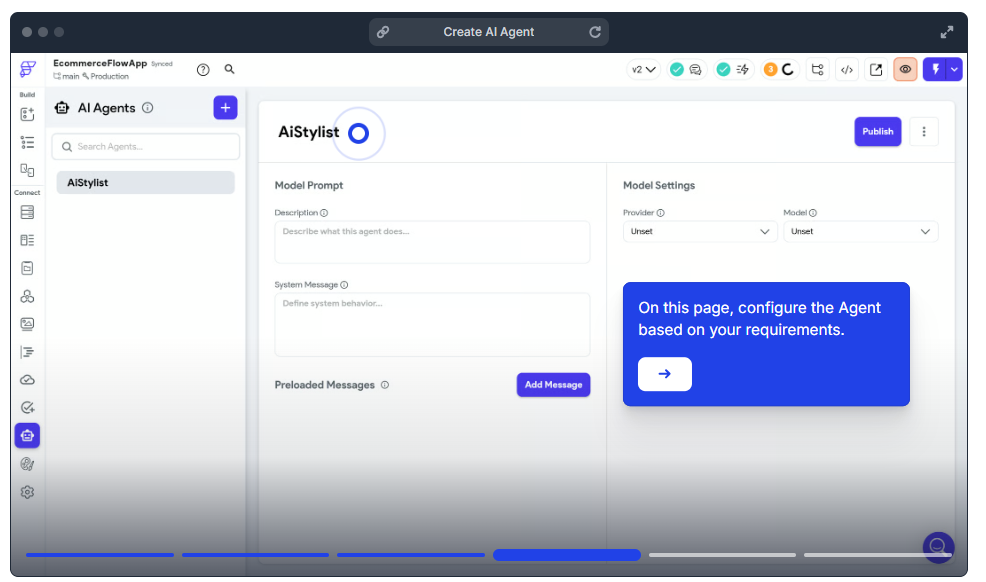Open the database server icon under Connect
The width and height of the screenshot is (986, 582).
pos(27,212)
